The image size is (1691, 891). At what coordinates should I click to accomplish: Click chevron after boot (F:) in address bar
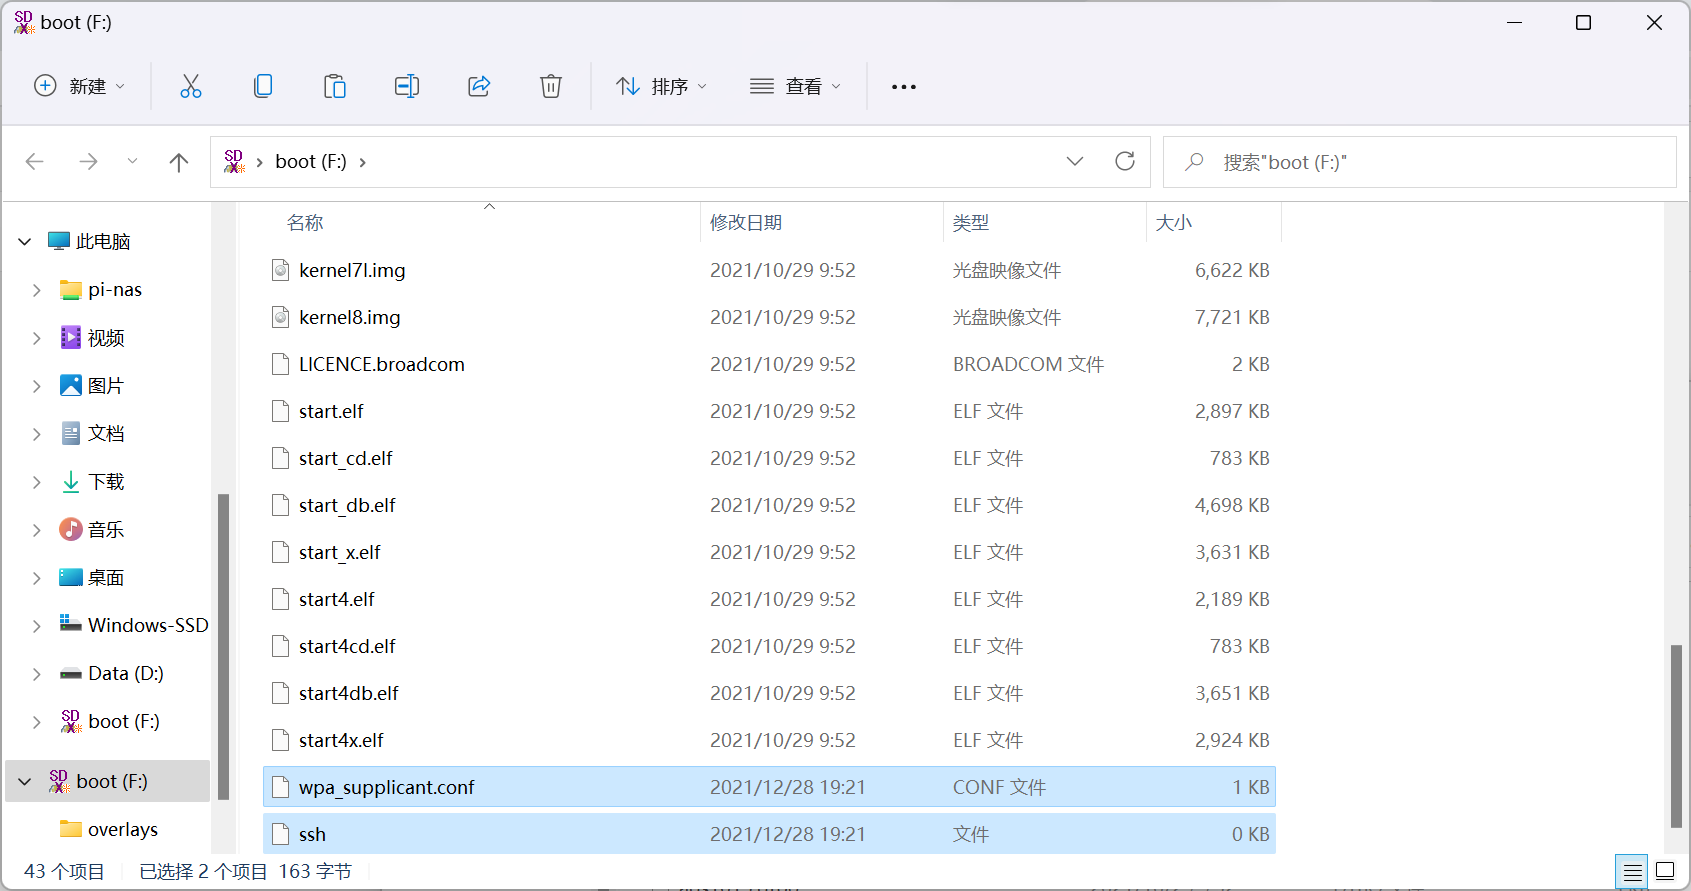[x=362, y=162]
